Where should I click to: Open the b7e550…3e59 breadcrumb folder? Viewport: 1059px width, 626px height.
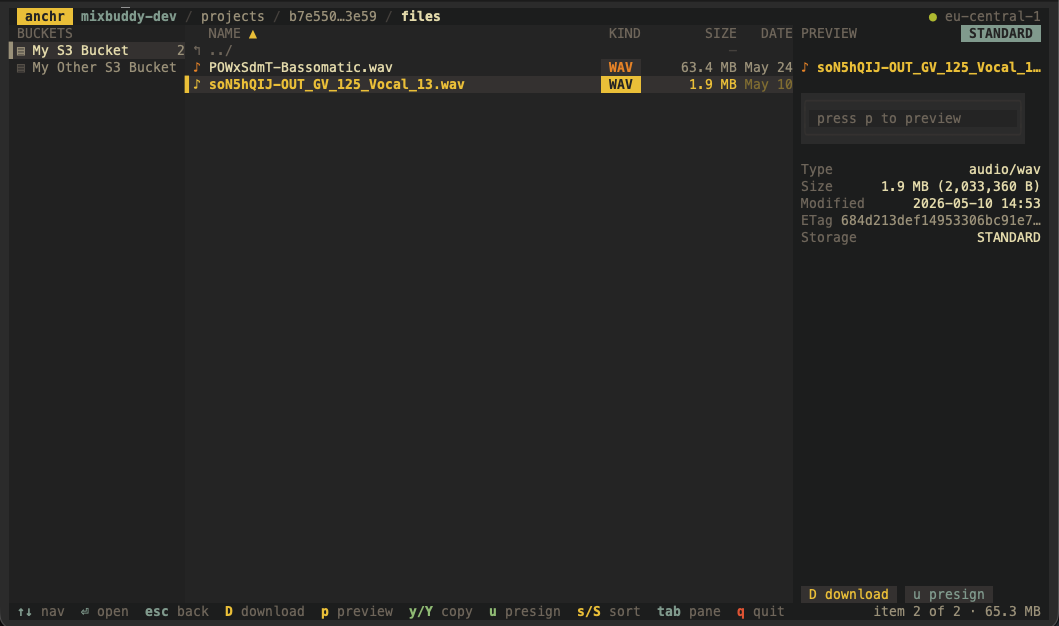click(333, 16)
